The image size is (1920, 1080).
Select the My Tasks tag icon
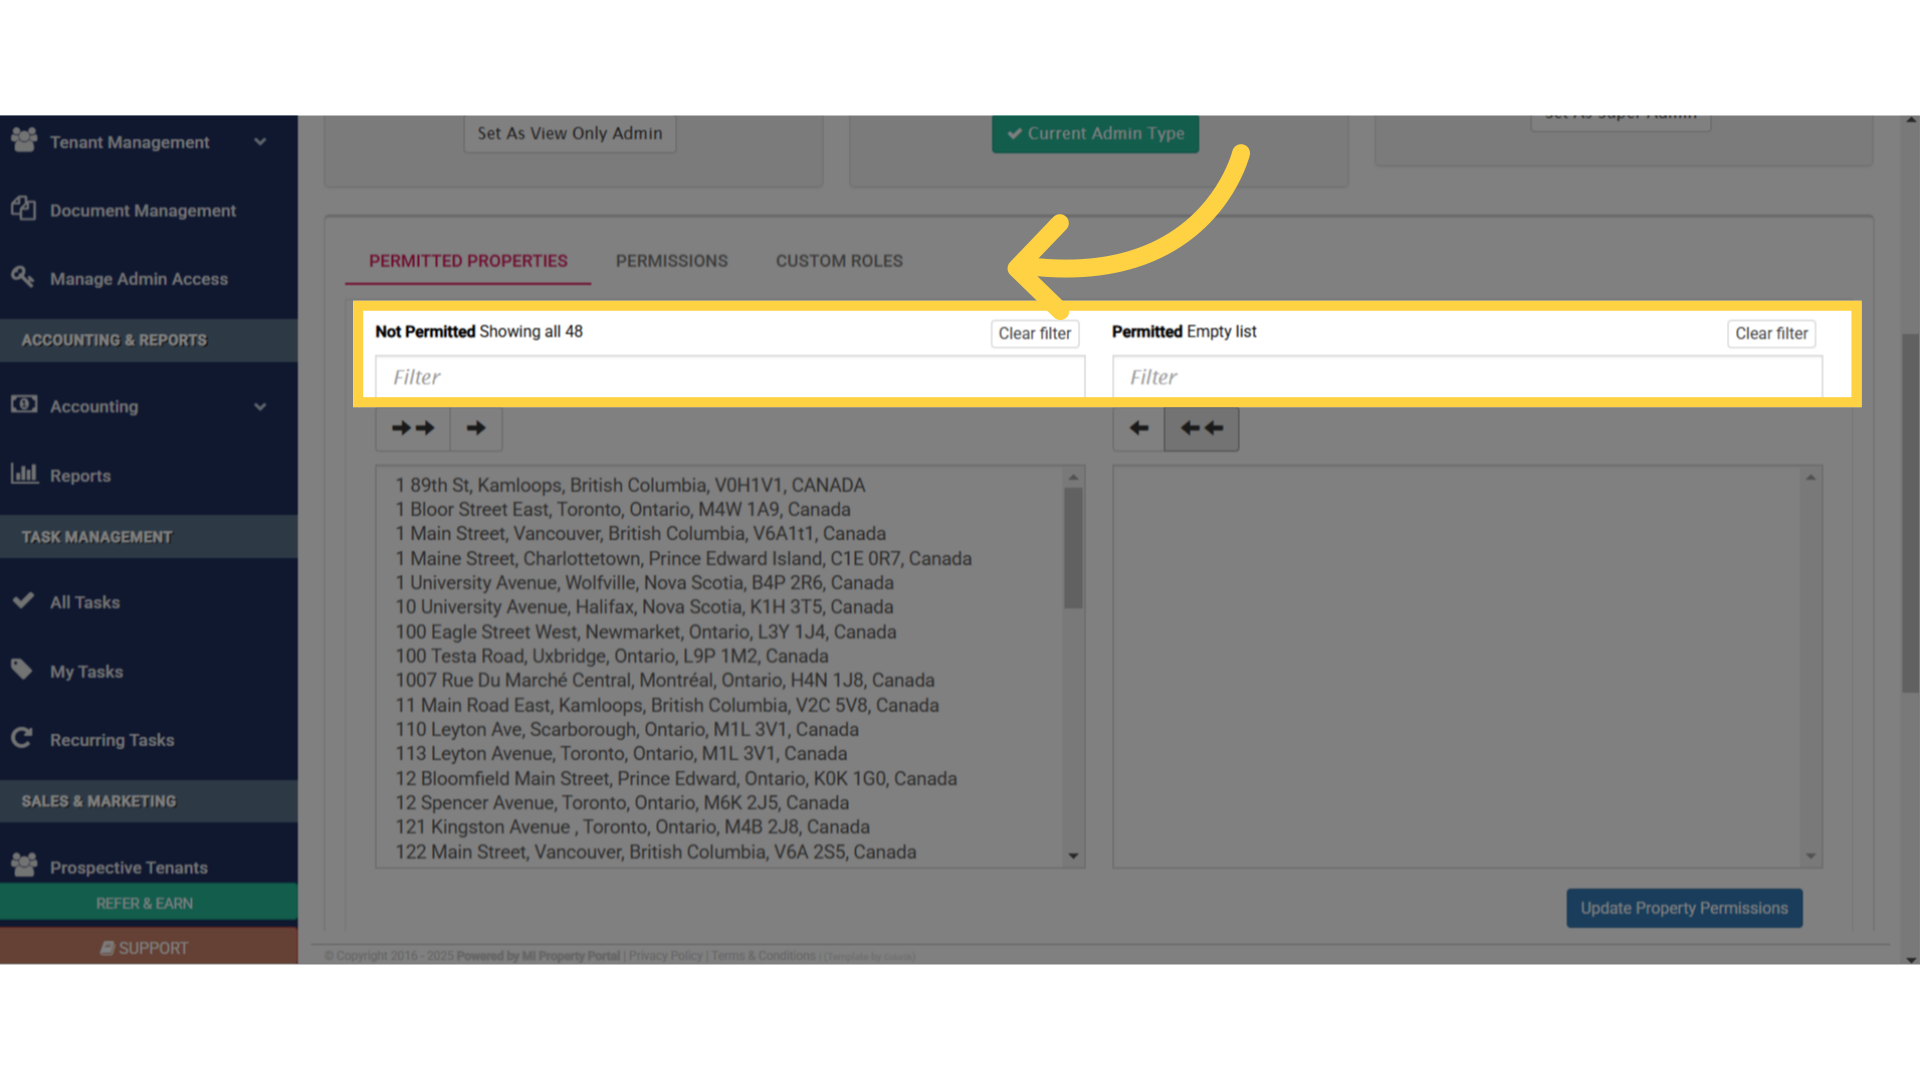(x=22, y=670)
